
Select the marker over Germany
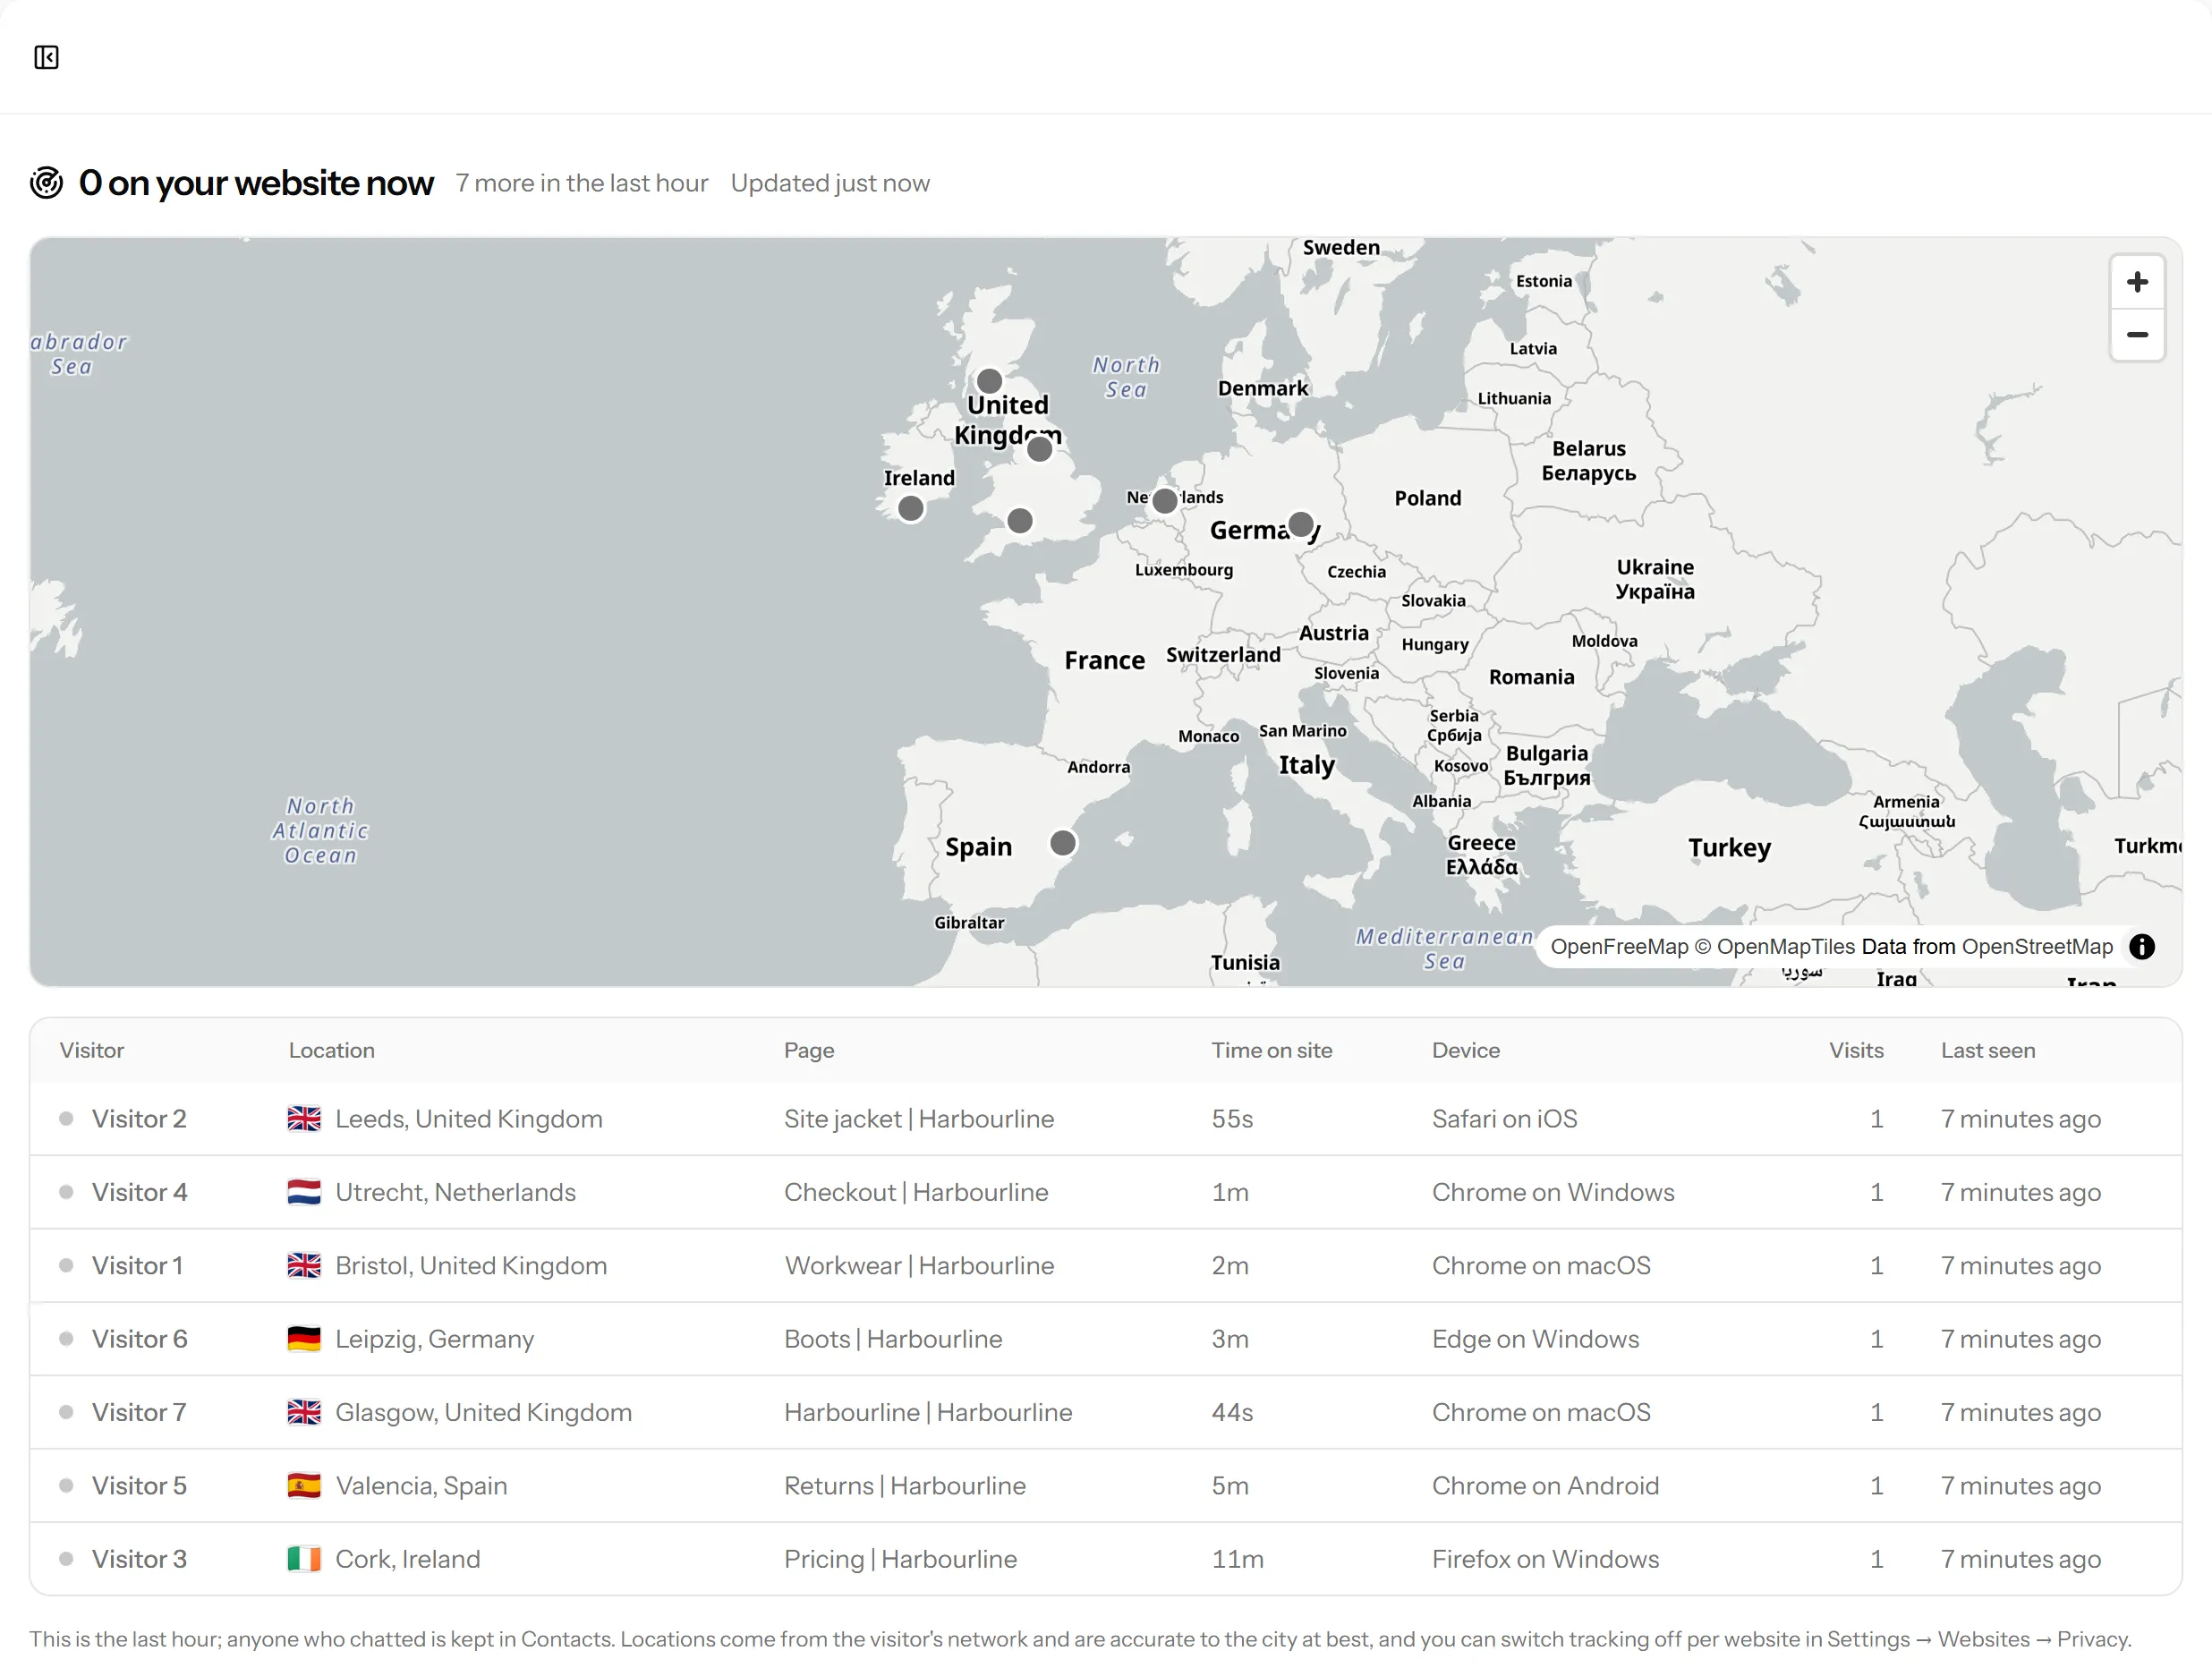point(1301,525)
